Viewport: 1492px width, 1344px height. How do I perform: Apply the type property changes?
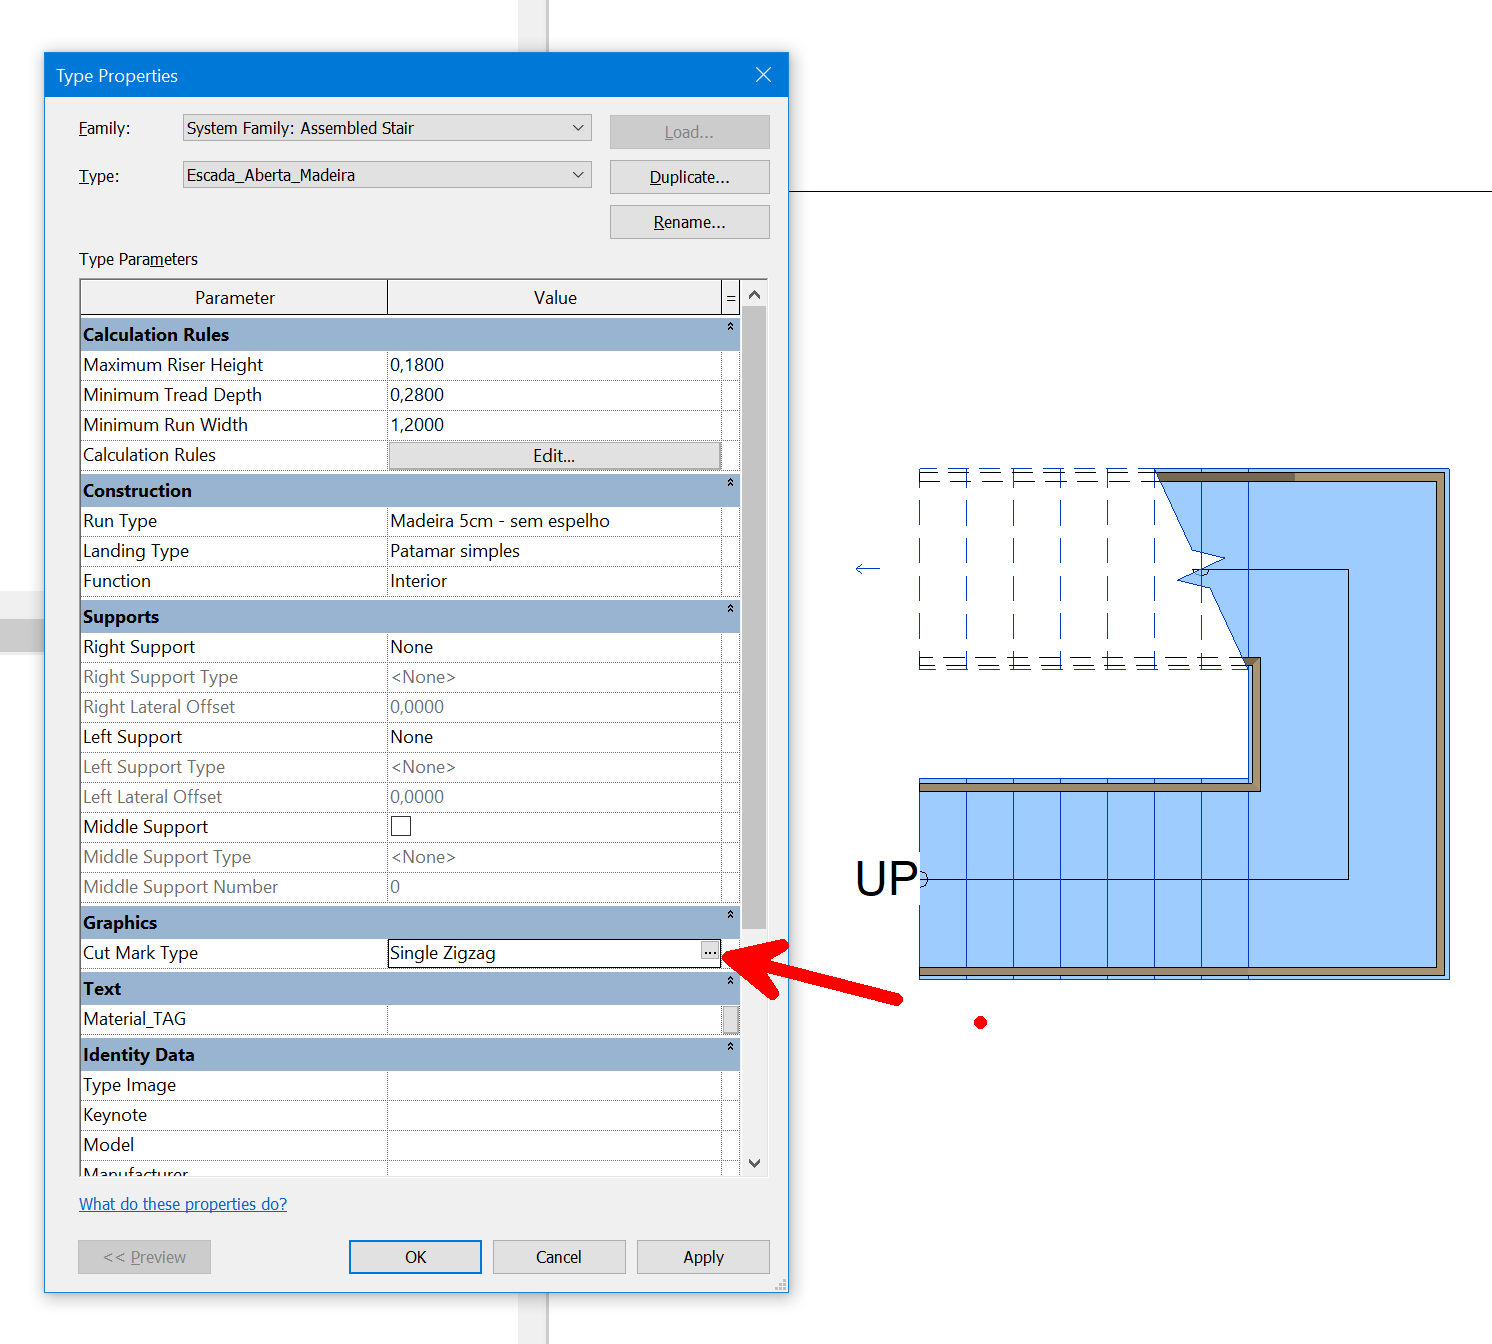click(x=702, y=1256)
